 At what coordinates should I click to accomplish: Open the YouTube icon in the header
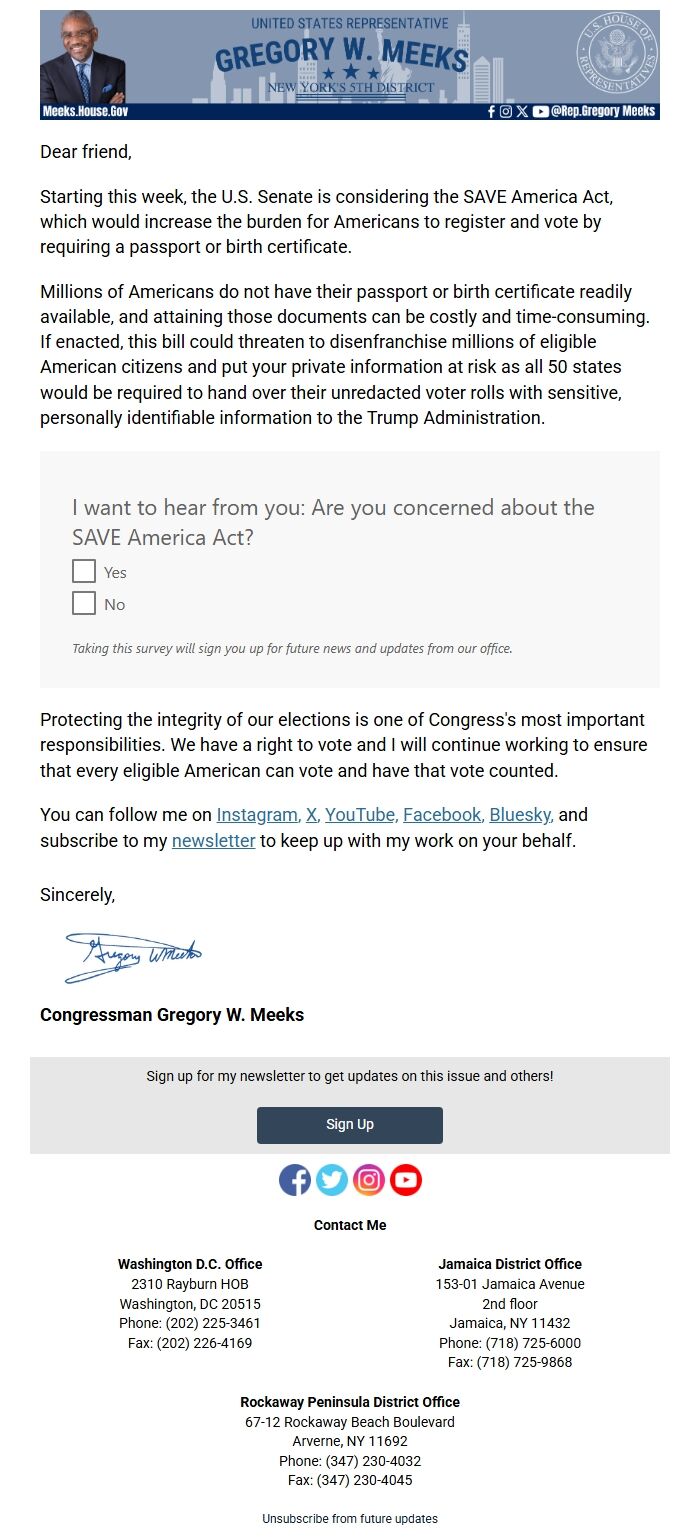click(540, 112)
